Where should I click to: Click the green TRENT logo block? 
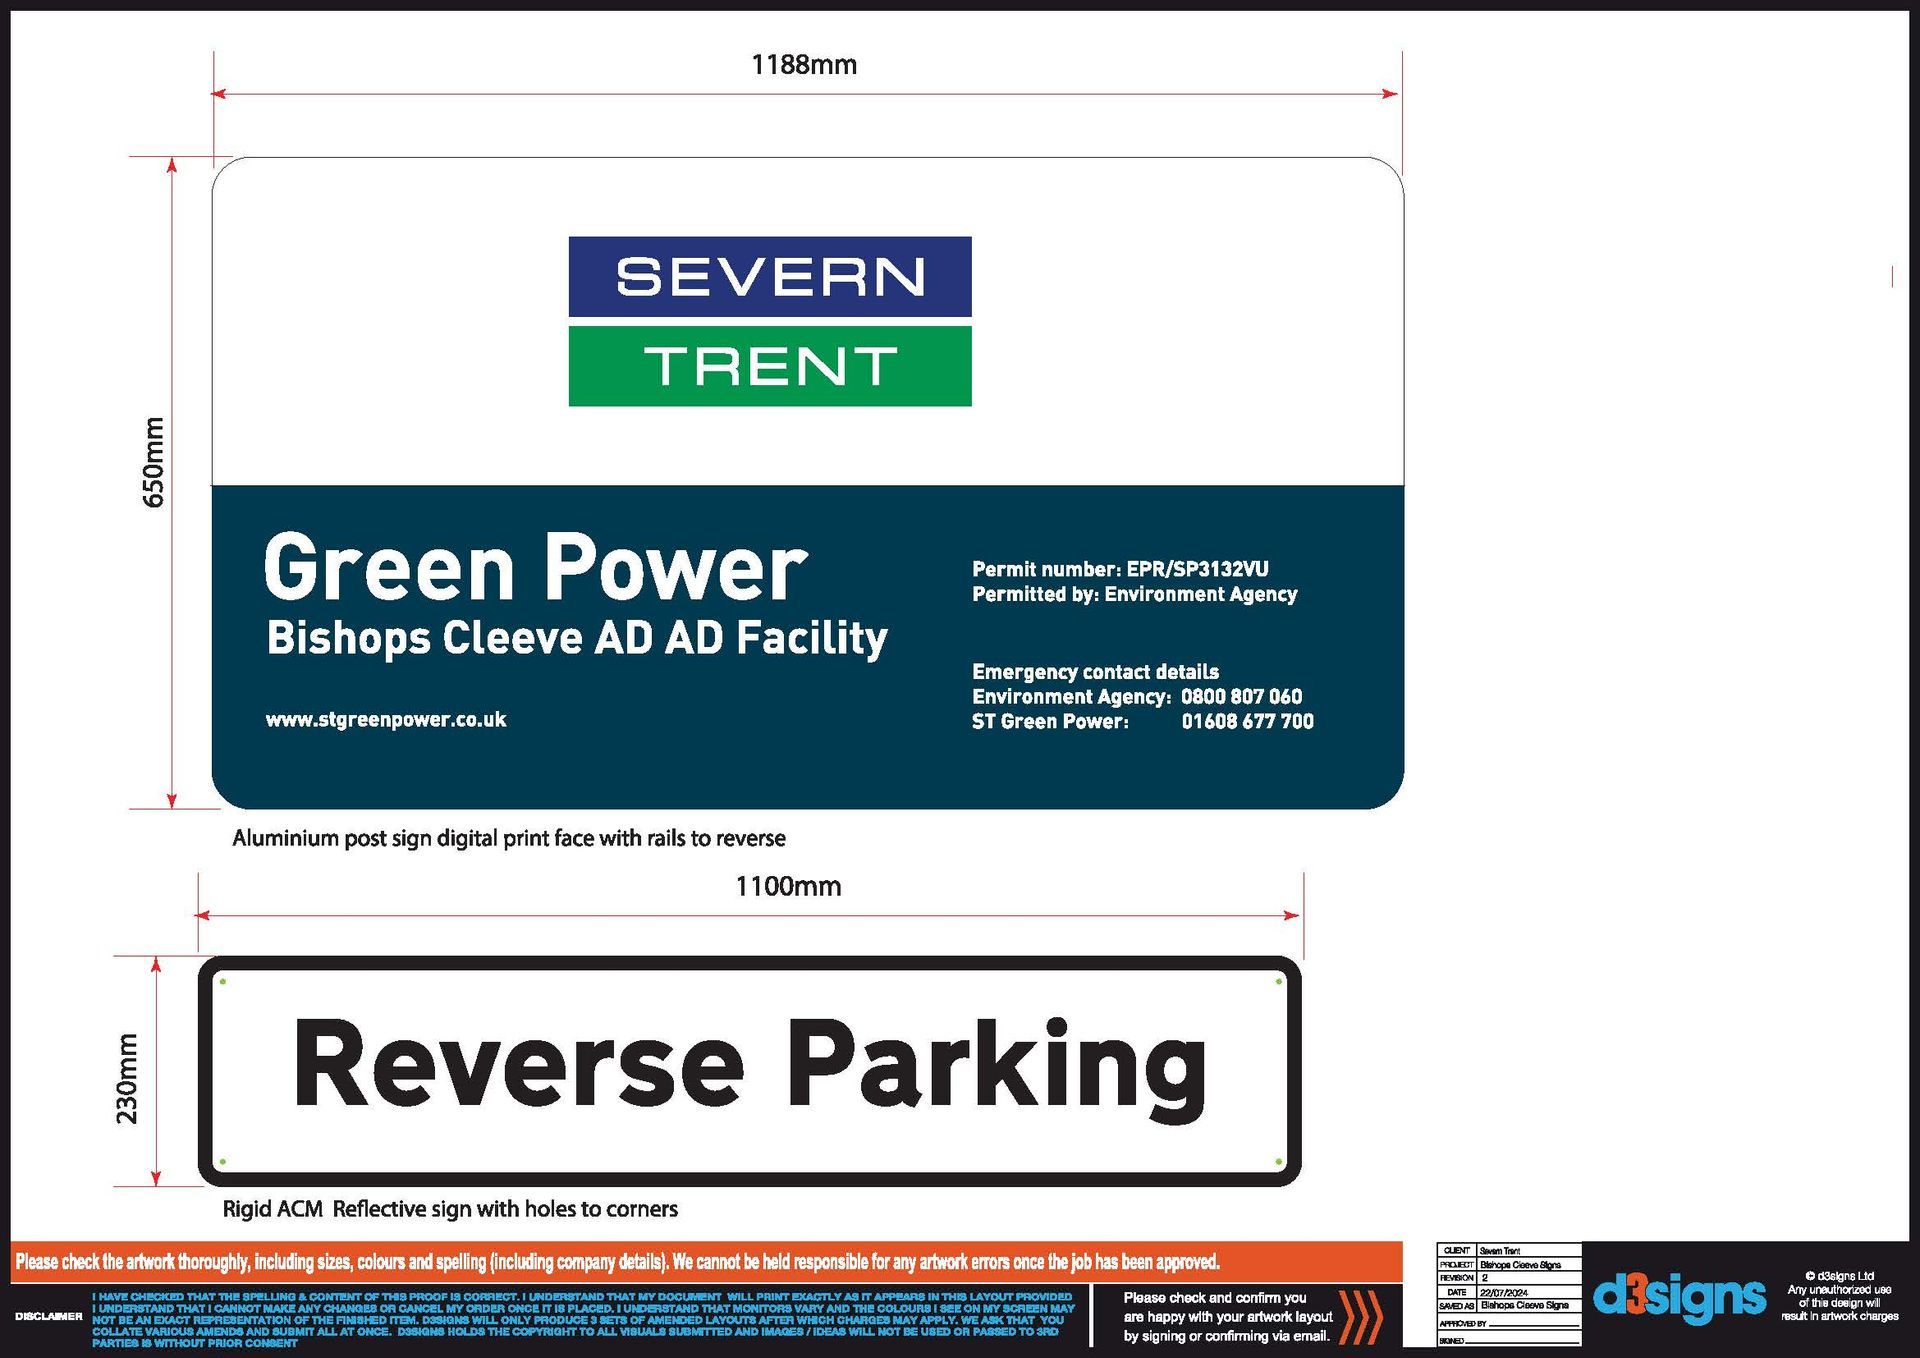tap(769, 366)
